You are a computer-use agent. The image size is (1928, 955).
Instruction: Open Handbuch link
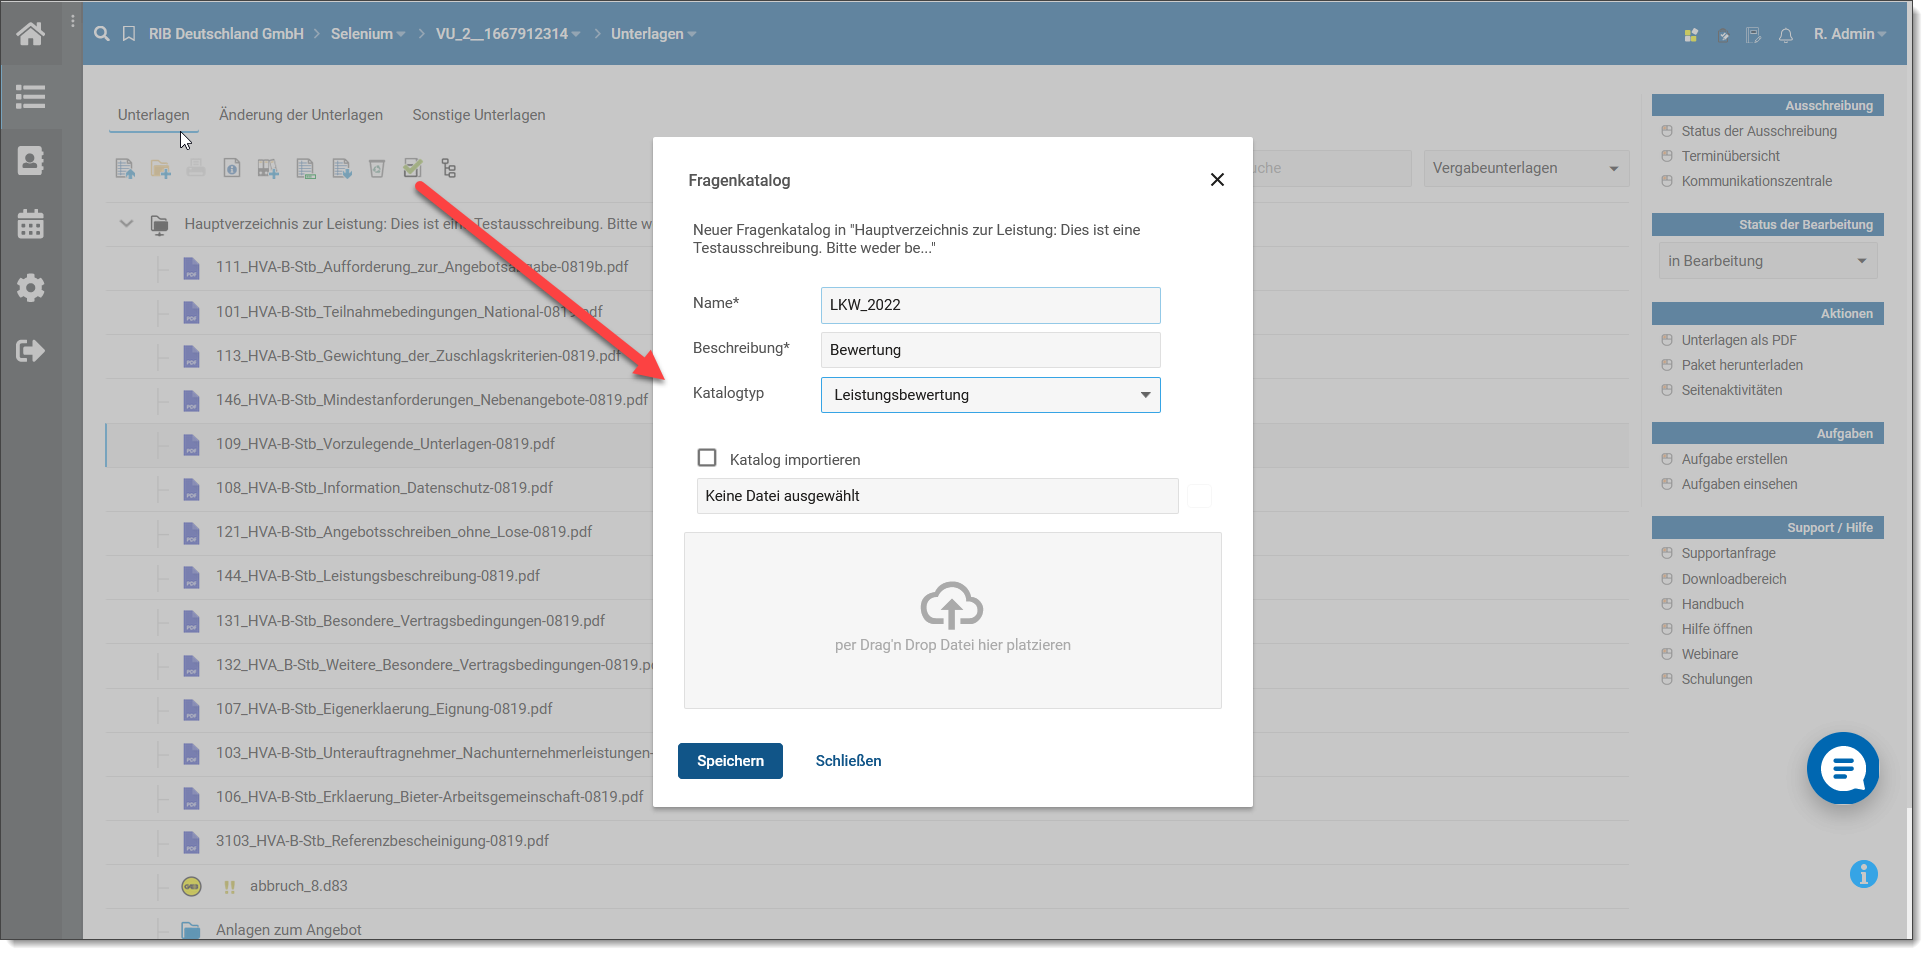1712,604
